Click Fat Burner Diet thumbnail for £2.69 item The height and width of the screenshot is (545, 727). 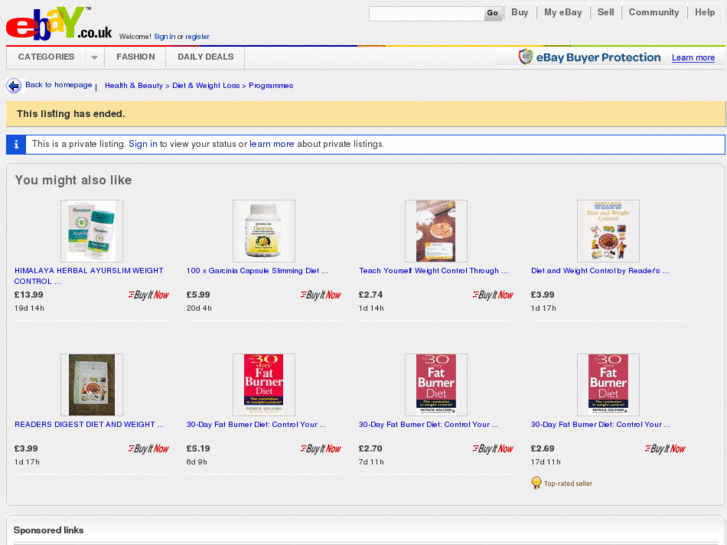click(x=608, y=385)
